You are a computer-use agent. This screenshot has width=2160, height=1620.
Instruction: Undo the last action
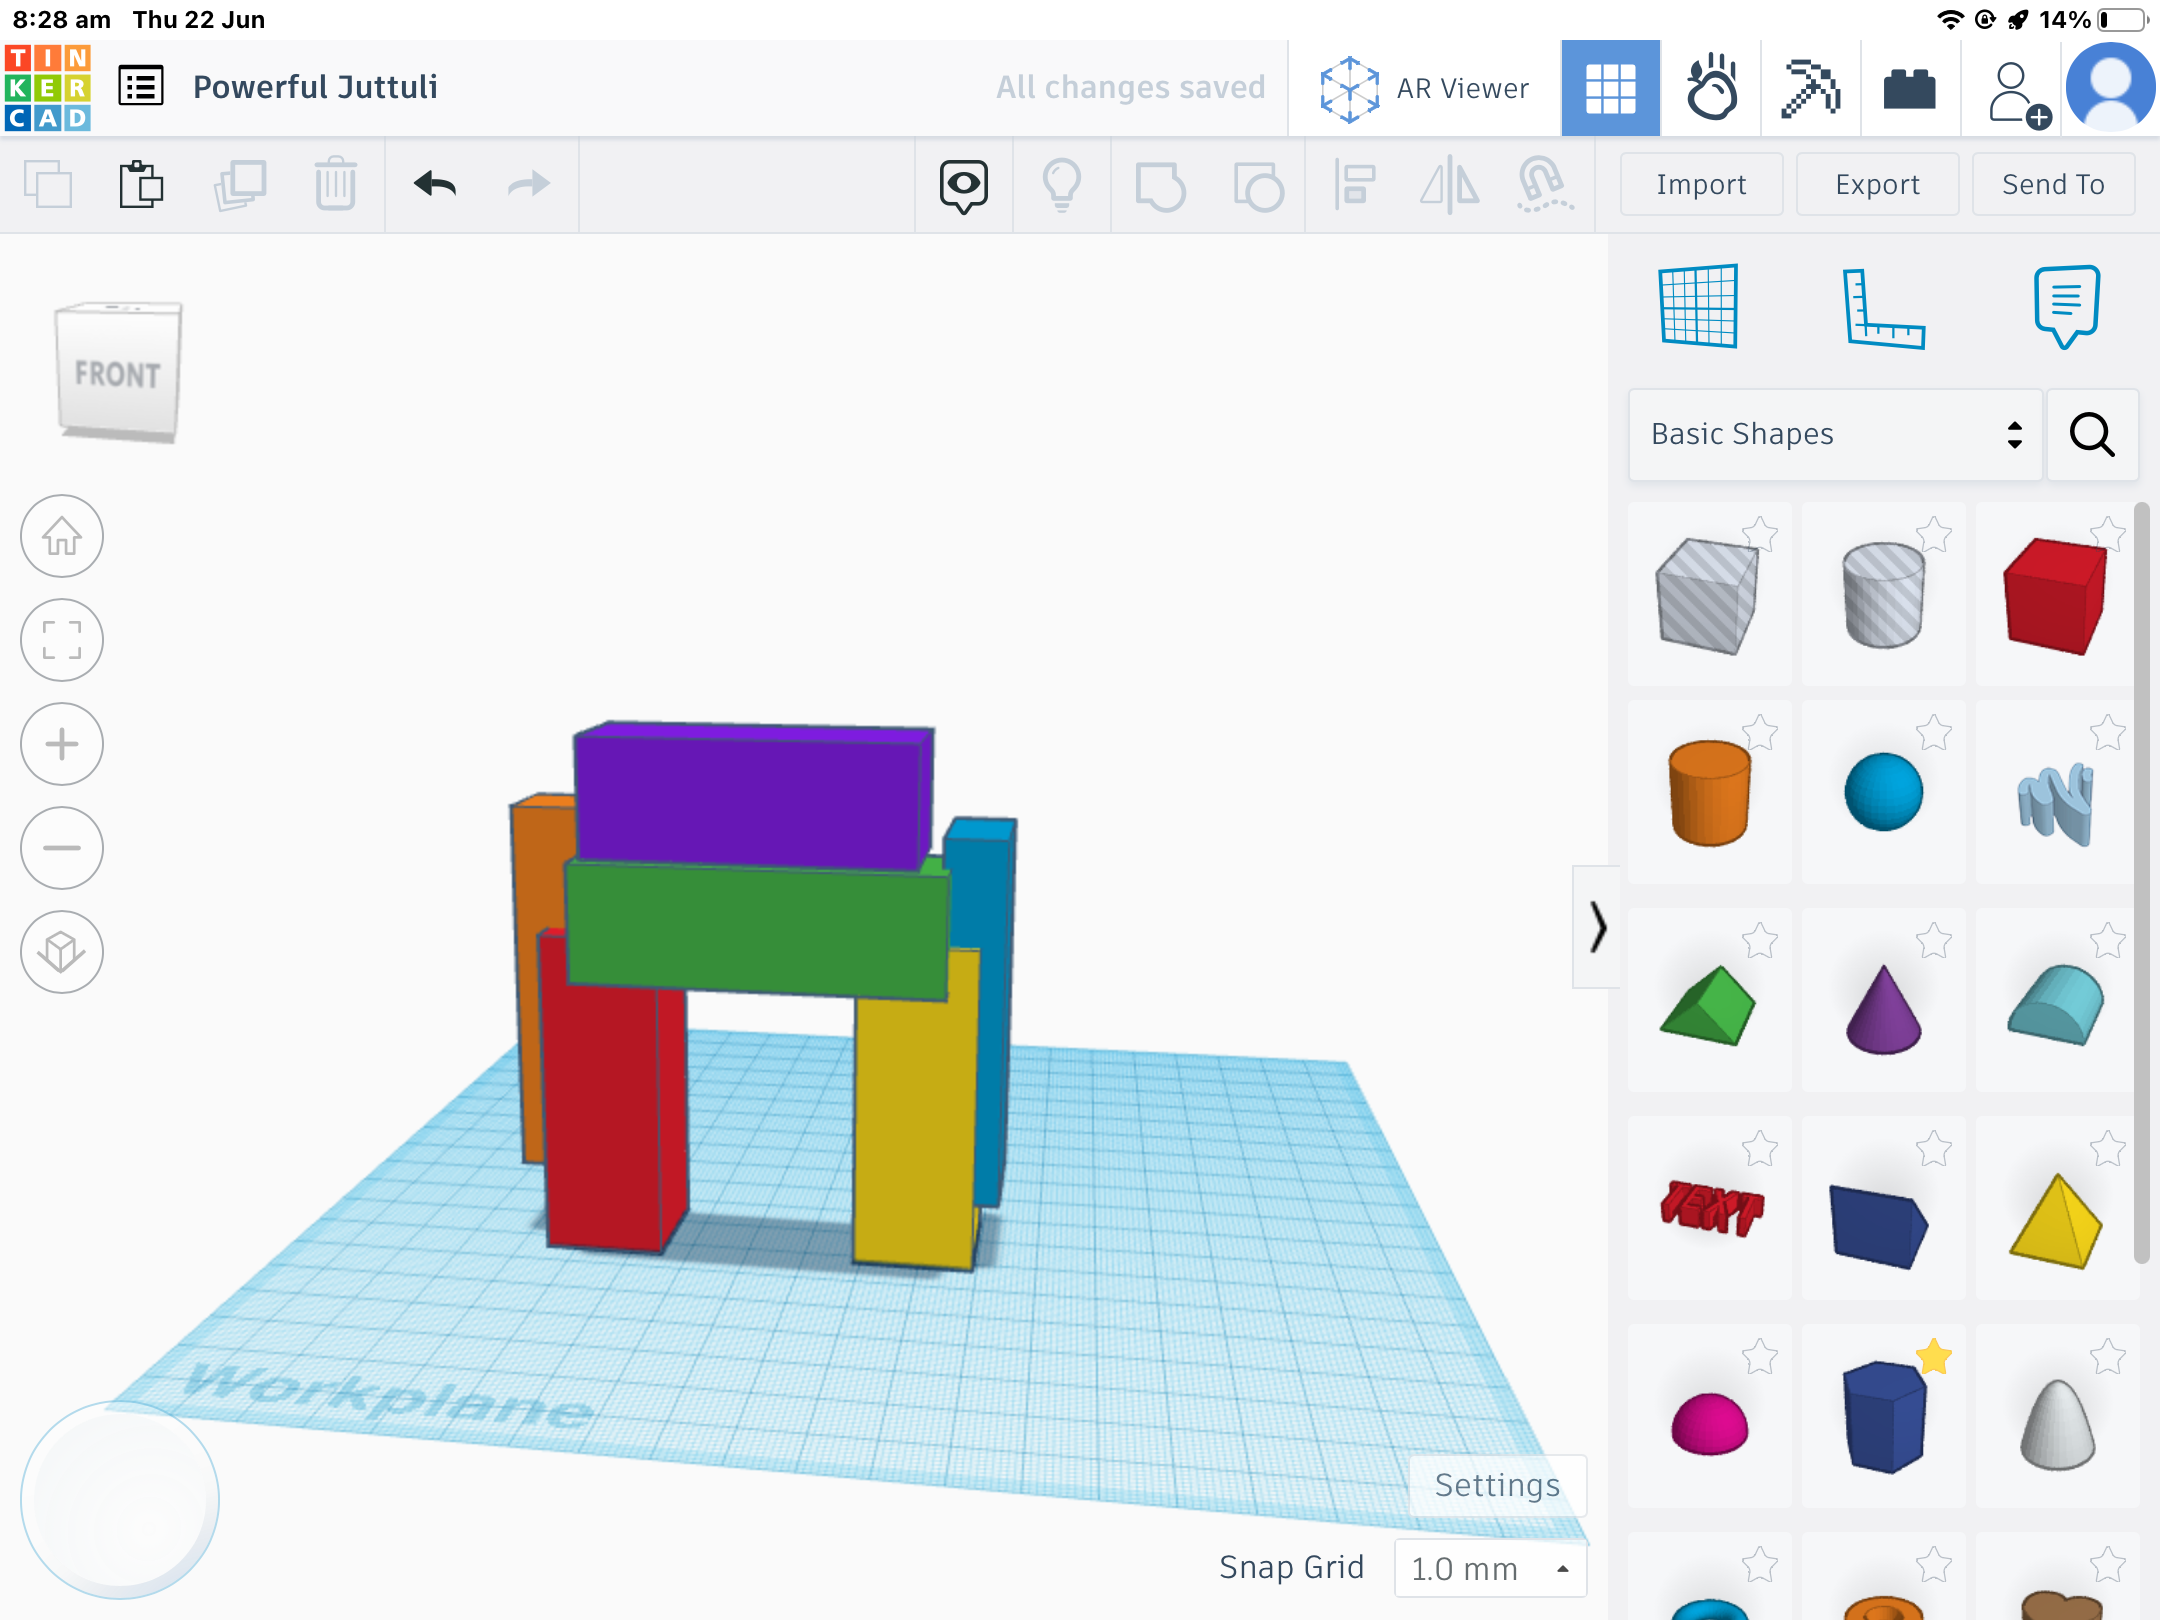pyautogui.click(x=435, y=184)
